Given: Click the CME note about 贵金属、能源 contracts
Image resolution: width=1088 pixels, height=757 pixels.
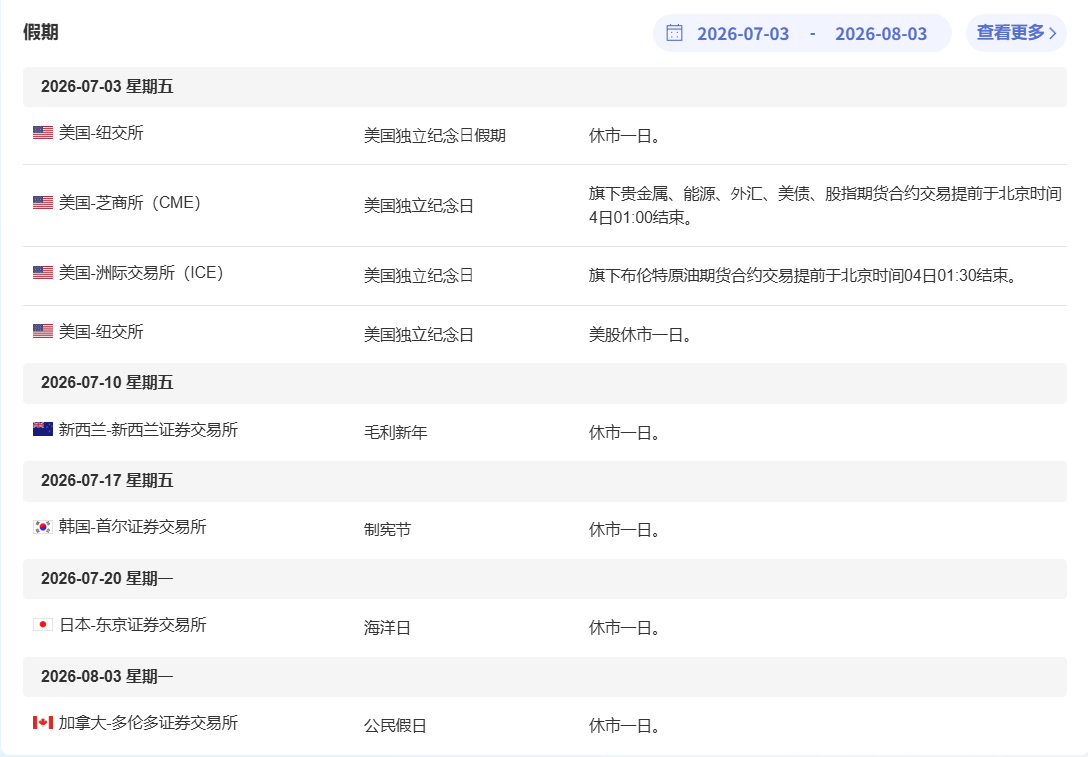Looking at the screenshot, I should [x=825, y=205].
